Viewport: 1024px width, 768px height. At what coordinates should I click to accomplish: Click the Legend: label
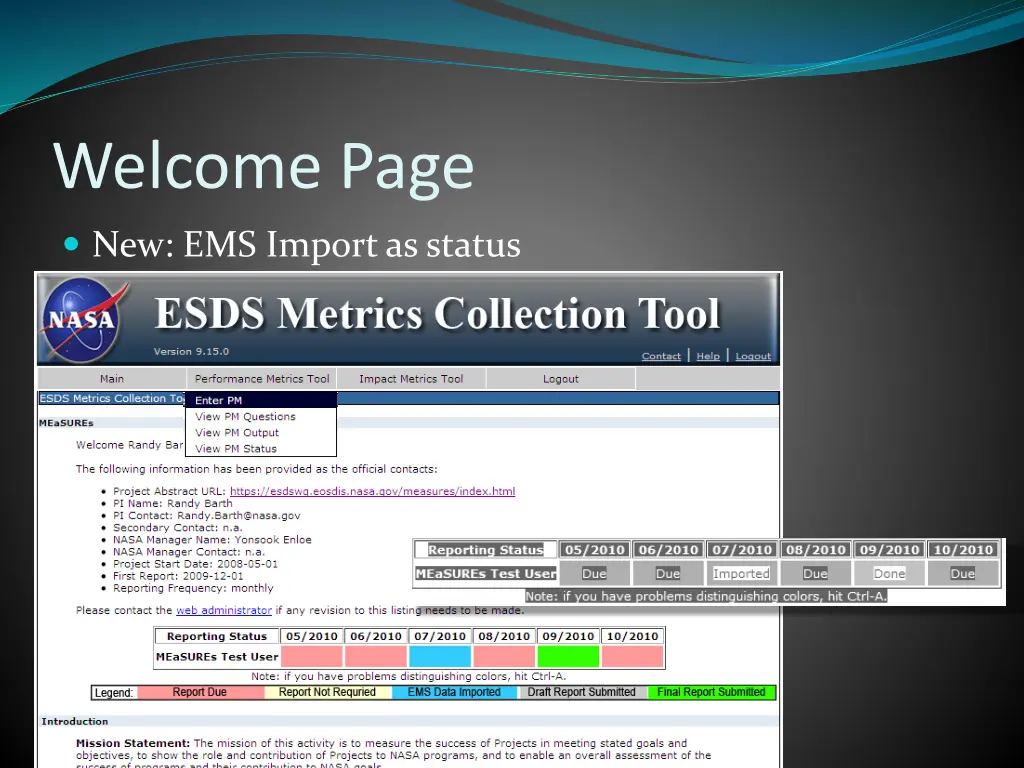pyautogui.click(x=114, y=692)
